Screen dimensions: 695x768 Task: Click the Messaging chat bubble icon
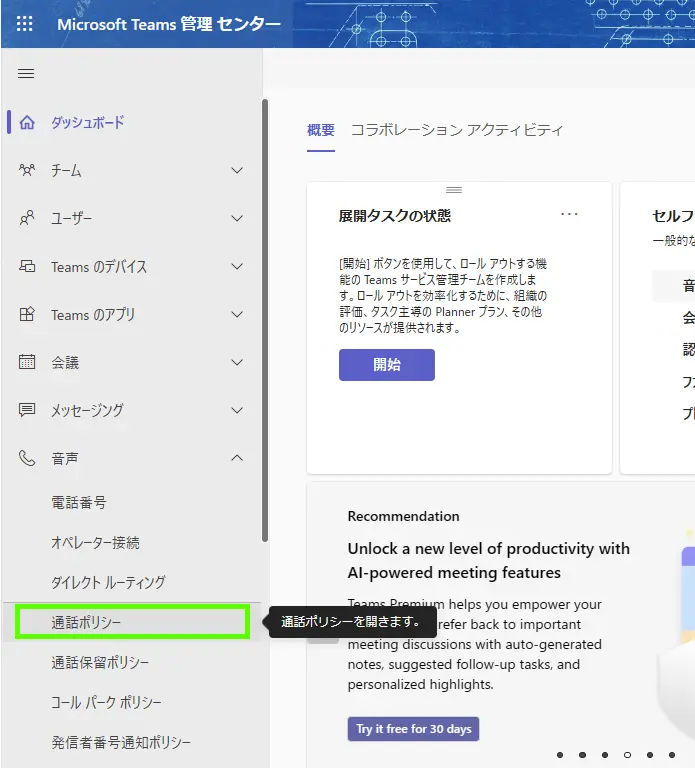click(27, 410)
